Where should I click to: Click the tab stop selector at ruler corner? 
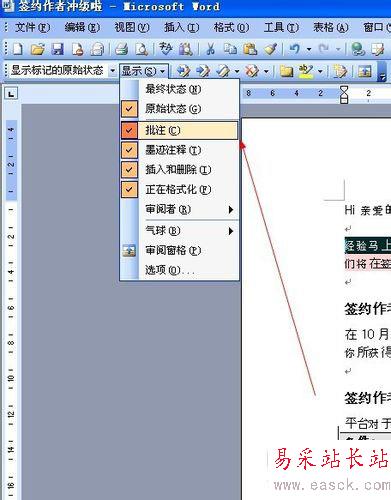pyautogui.click(x=11, y=94)
